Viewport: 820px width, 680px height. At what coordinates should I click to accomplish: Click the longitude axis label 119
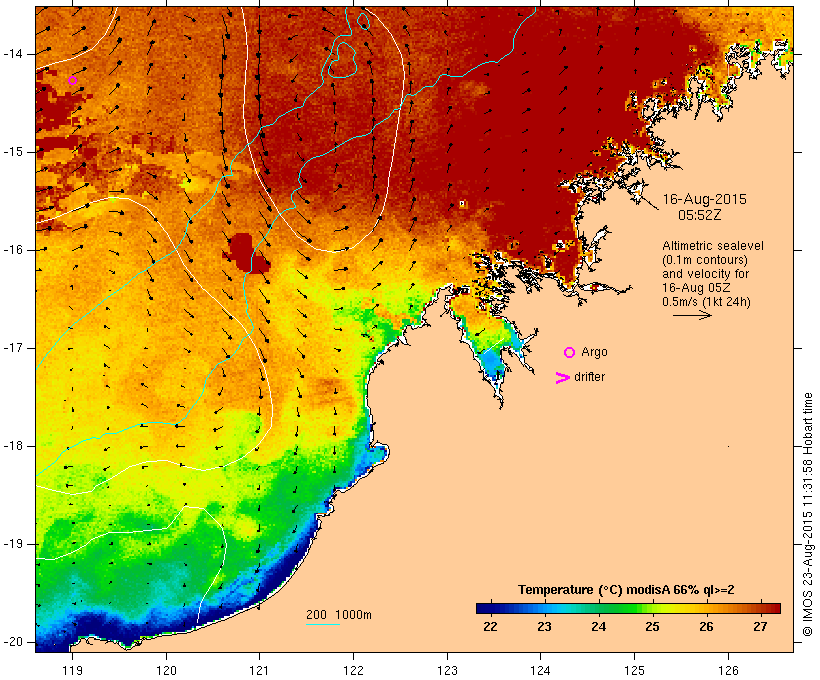coord(72,670)
